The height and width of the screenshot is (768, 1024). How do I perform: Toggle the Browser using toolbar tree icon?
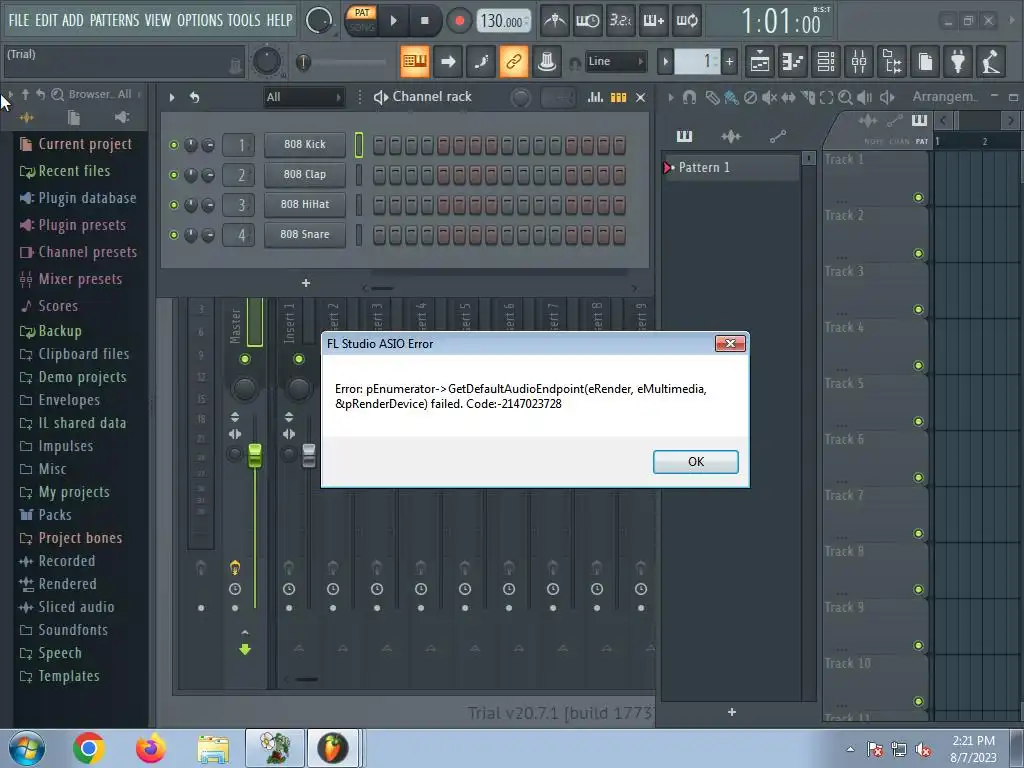892,61
